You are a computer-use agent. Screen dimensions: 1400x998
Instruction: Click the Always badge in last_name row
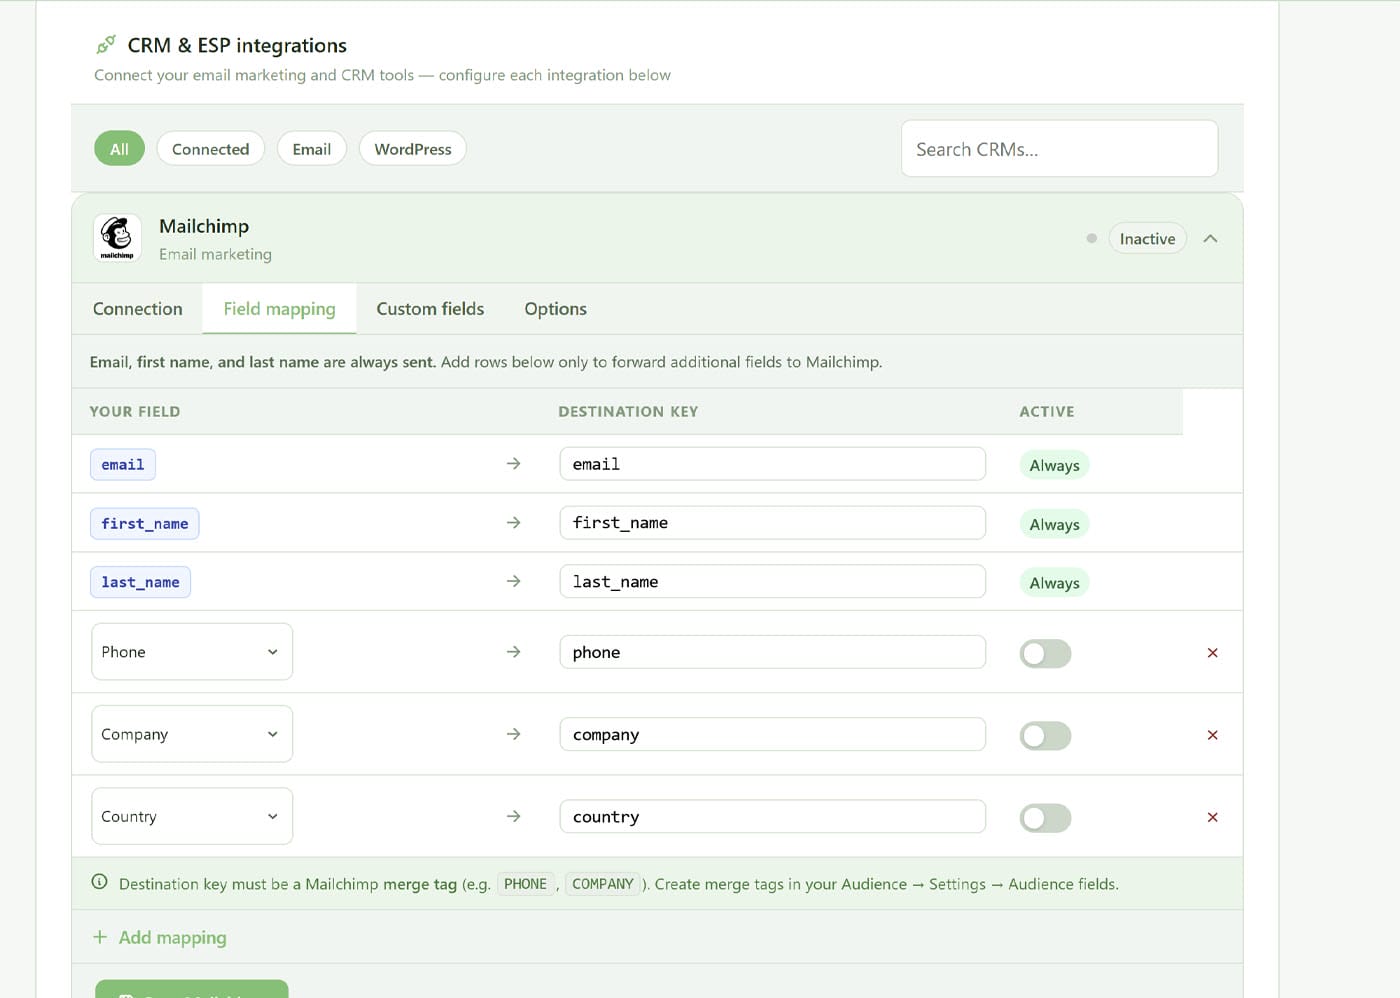click(1054, 583)
